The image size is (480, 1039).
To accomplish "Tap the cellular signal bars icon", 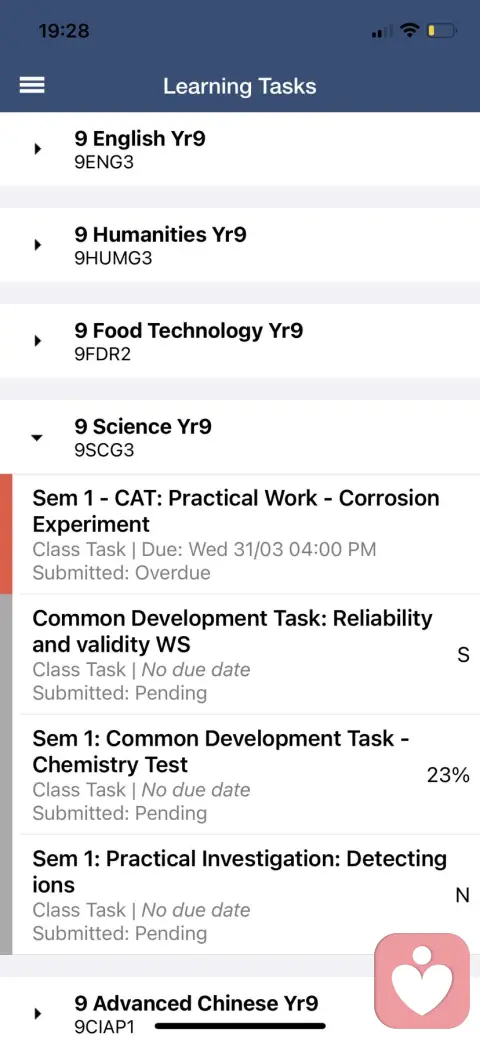I will click(x=381, y=31).
